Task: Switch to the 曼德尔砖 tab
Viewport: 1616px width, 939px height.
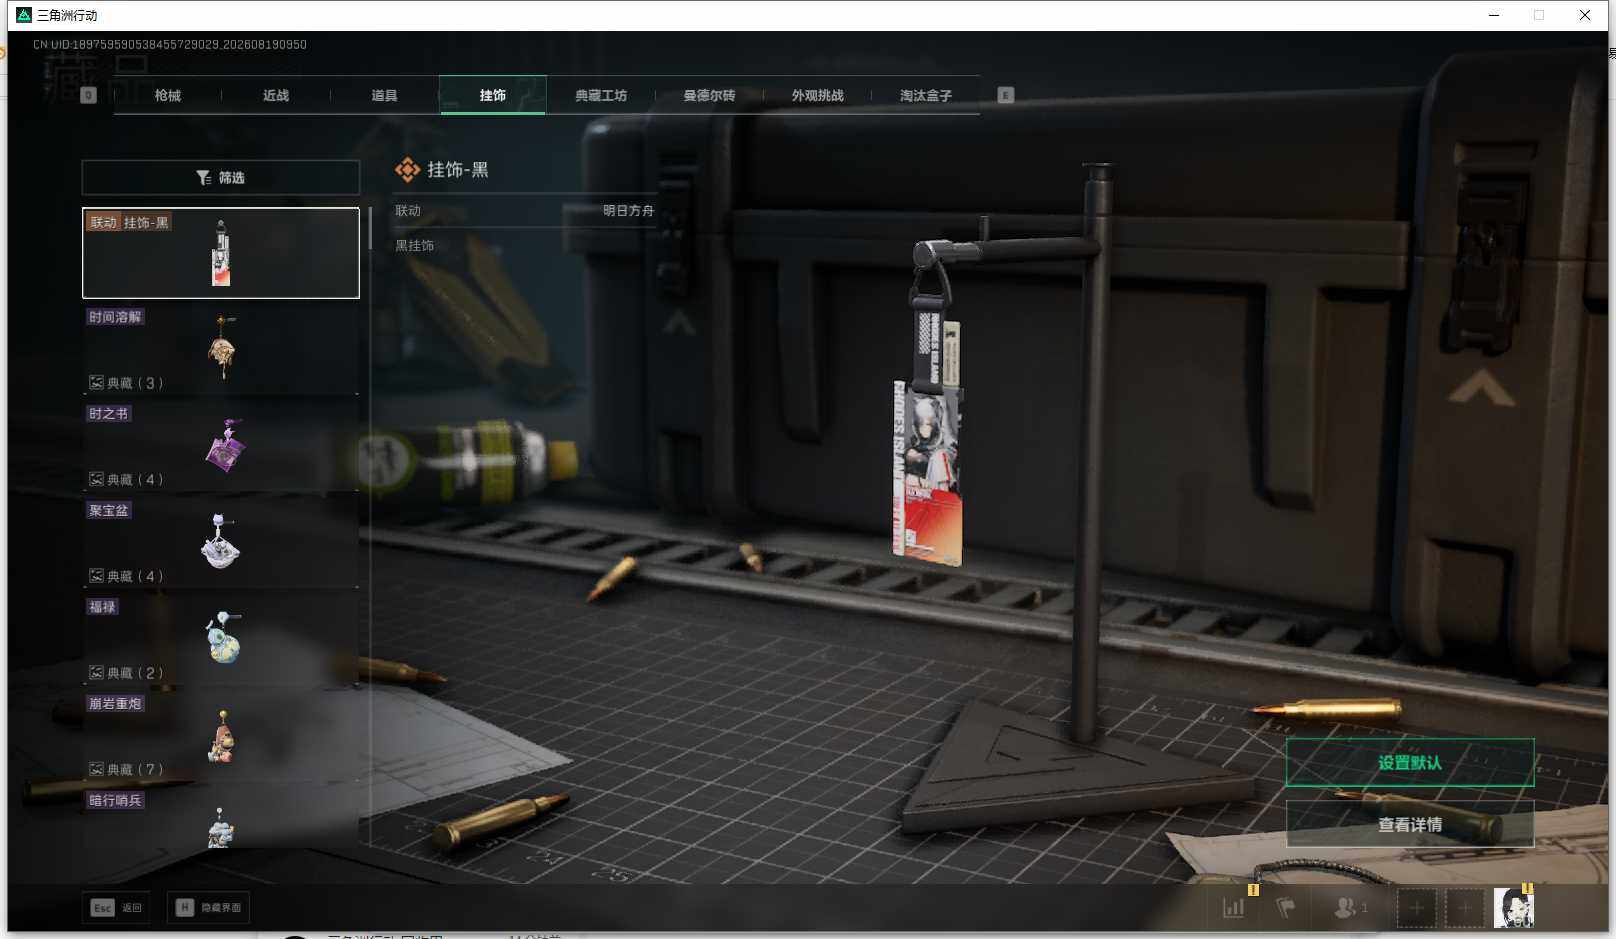Action: pos(709,95)
